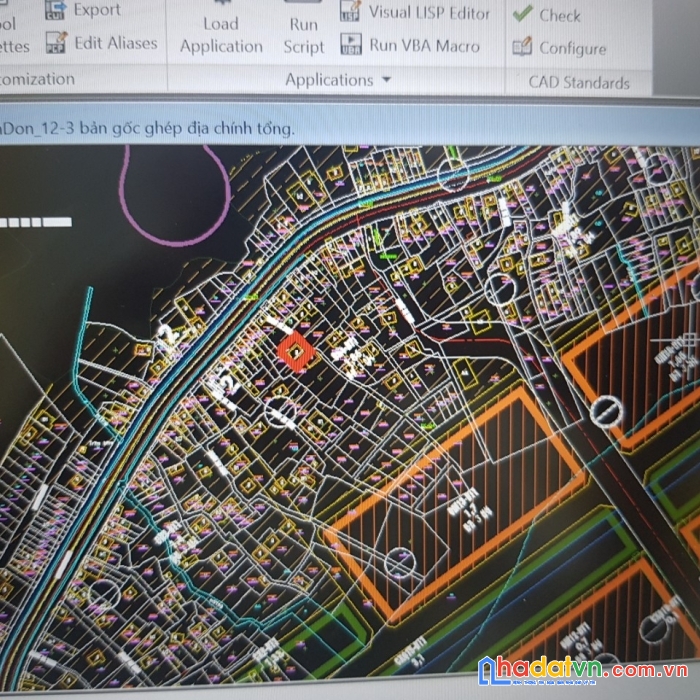The height and width of the screenshot is (700, 700).
Task: Expand the Applications panel dropdown arrow
Action: [x=387, y=80]
